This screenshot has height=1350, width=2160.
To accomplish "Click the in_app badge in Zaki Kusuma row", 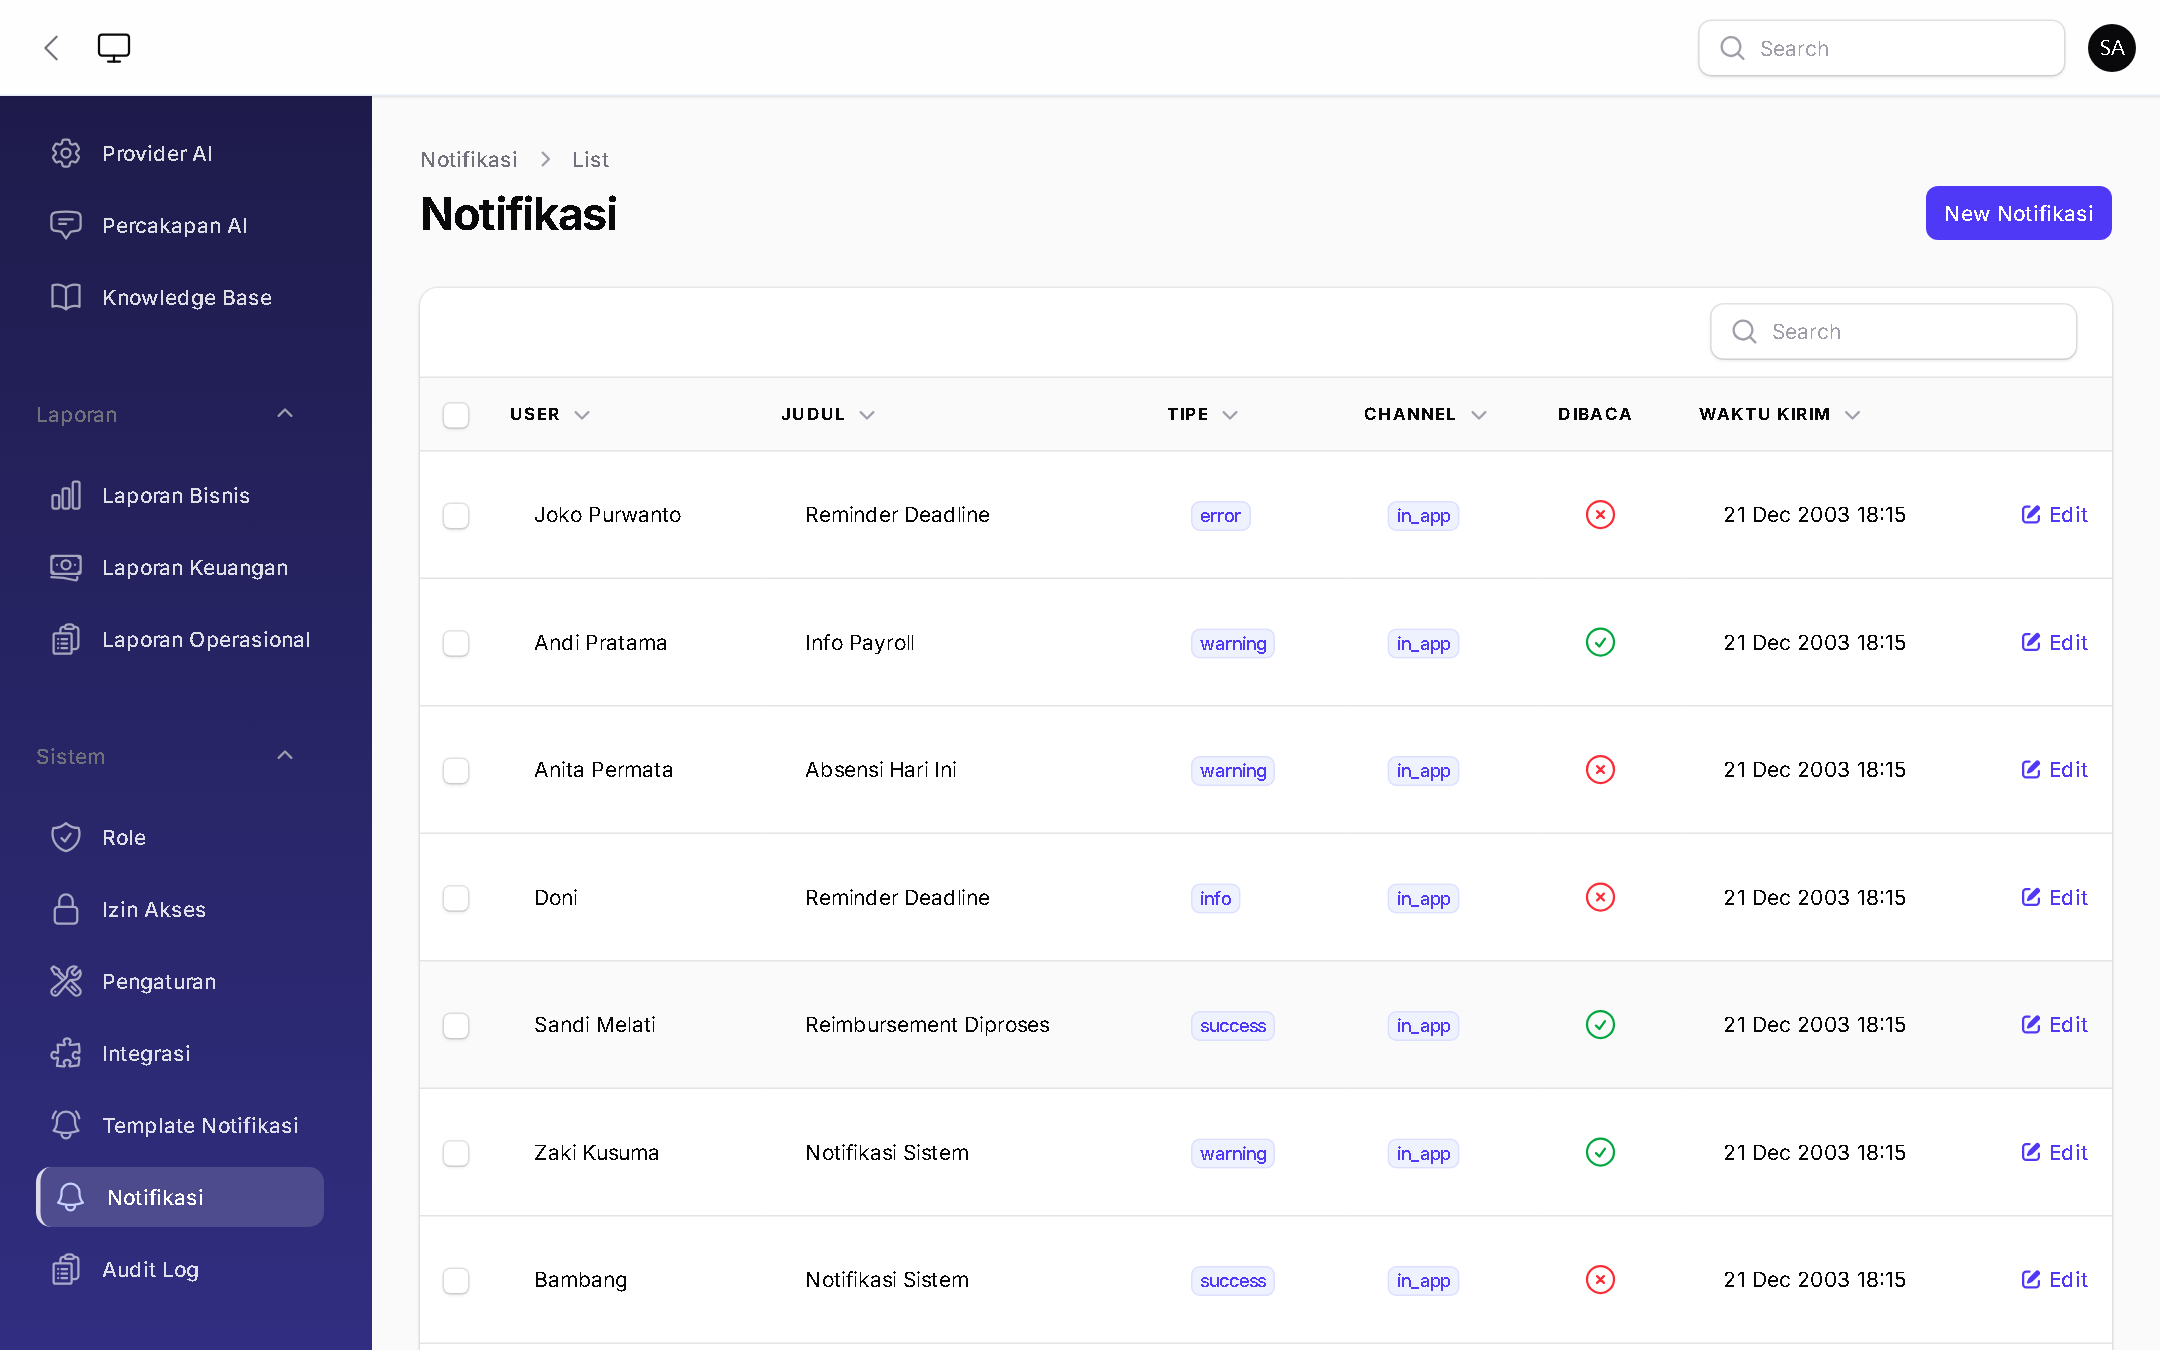I will [x=1423, y=1153].
